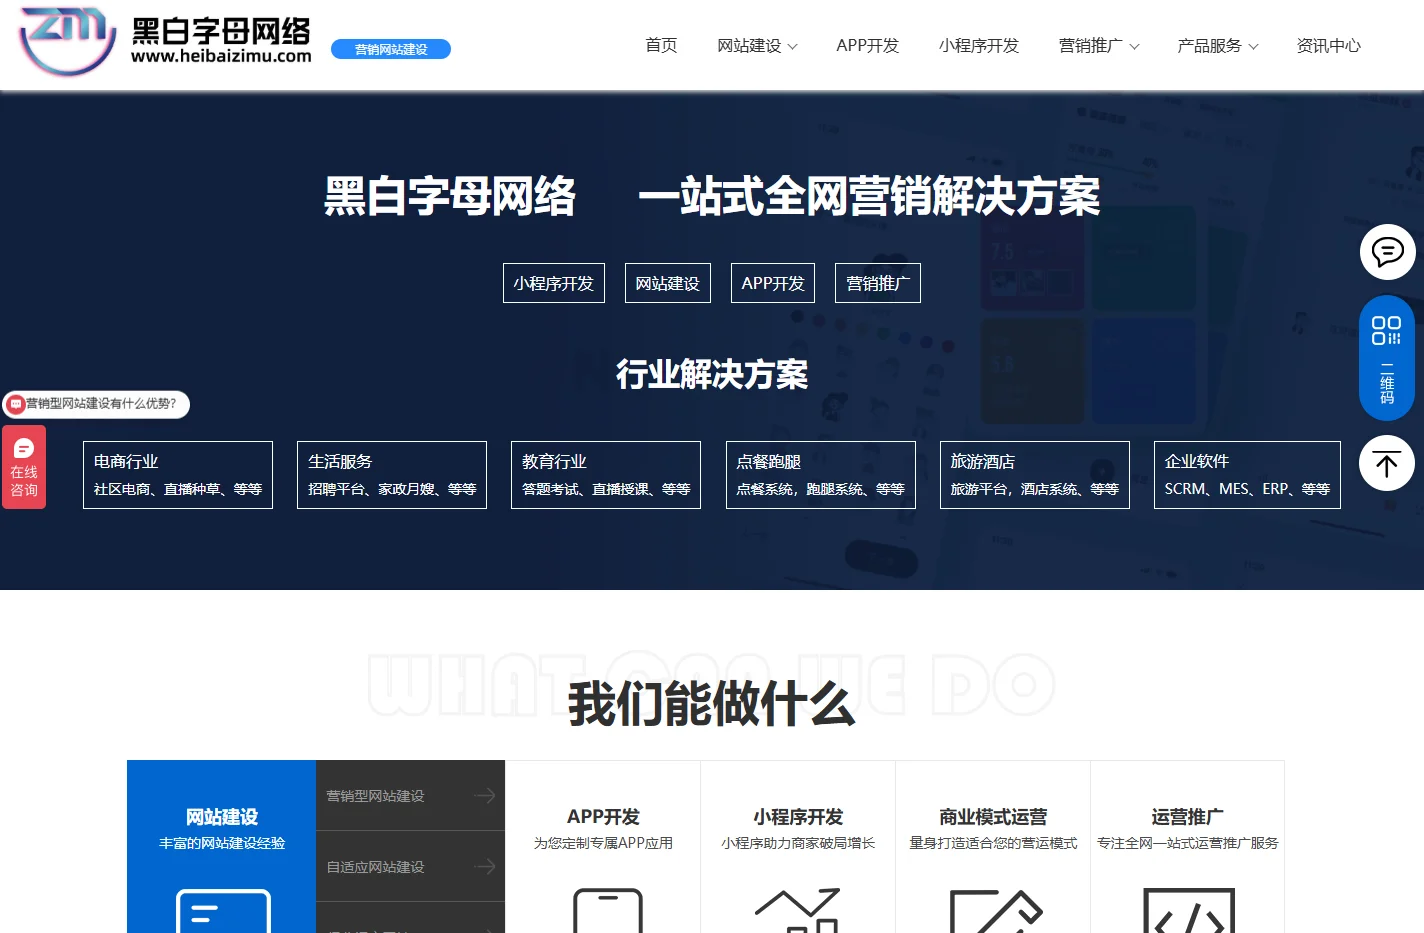Click the ZM company logo
The height and width of the screenshot is (933, 1424).
pyautogui.click(x=68, y=41)
